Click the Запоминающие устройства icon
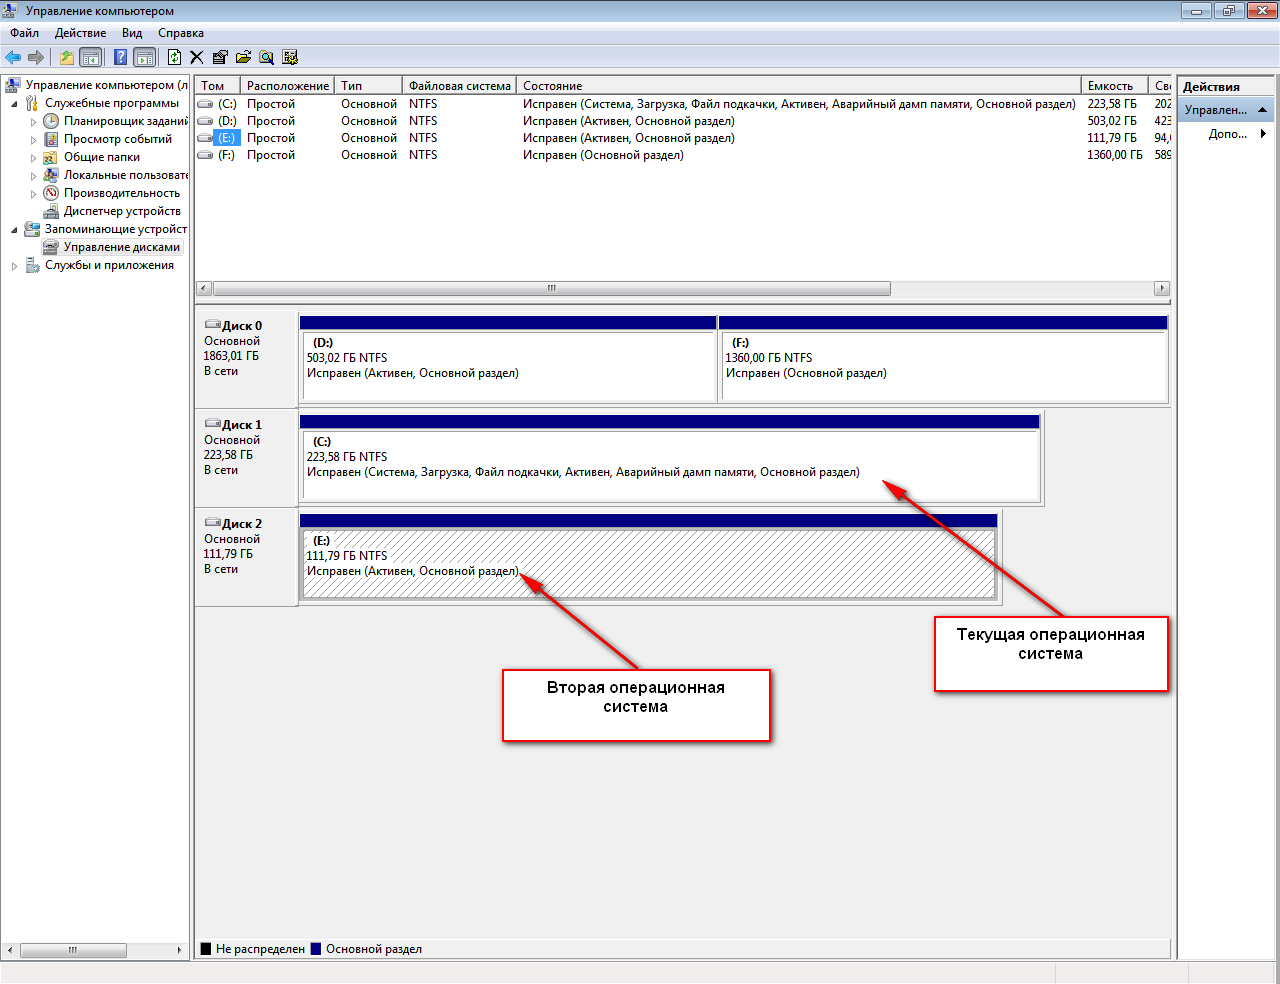Screen dimensions: 1280x984 click(x=32, y=229)
